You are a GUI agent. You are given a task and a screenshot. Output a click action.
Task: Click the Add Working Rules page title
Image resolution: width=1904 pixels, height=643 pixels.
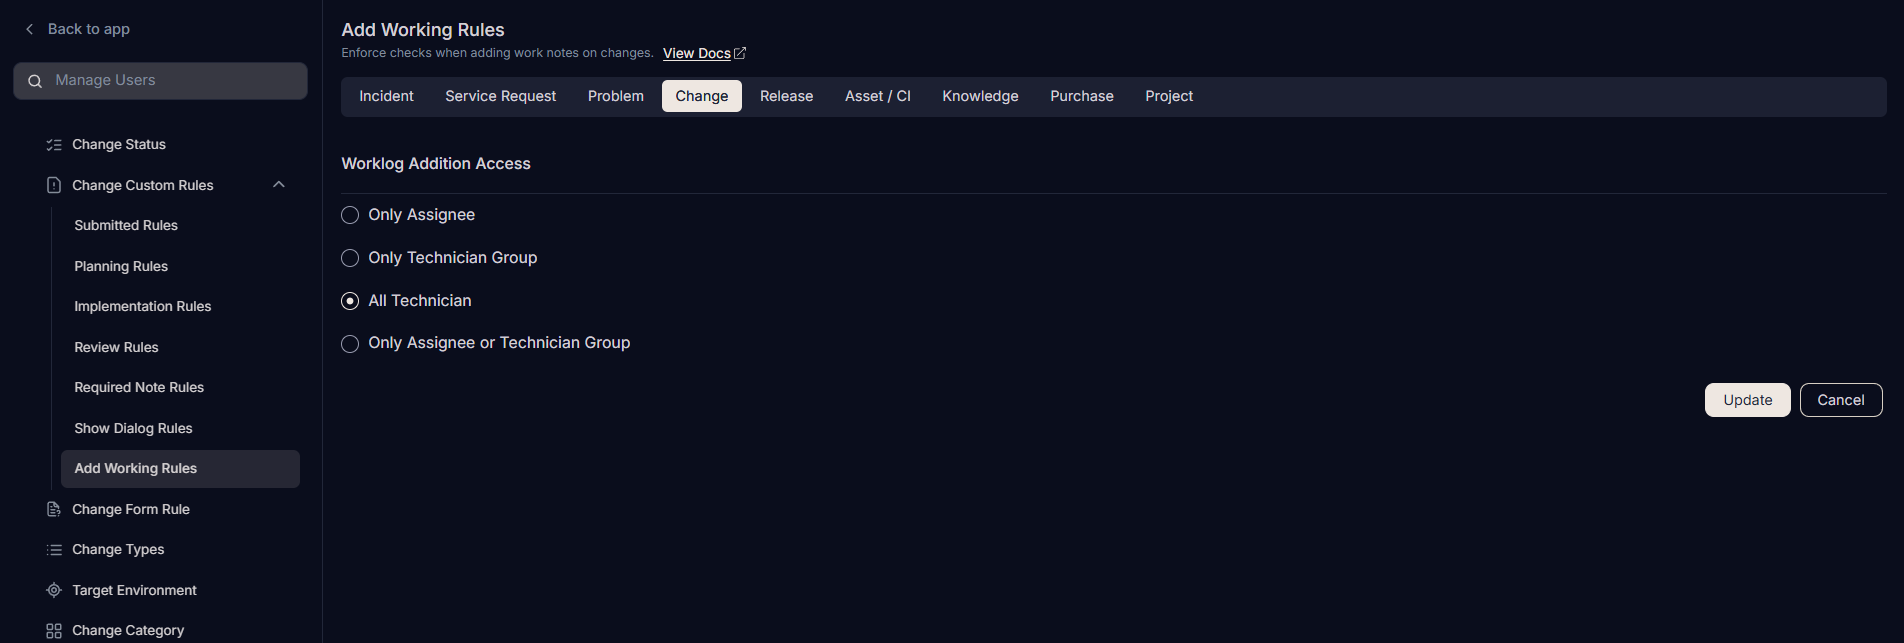(x=423, y=30)
